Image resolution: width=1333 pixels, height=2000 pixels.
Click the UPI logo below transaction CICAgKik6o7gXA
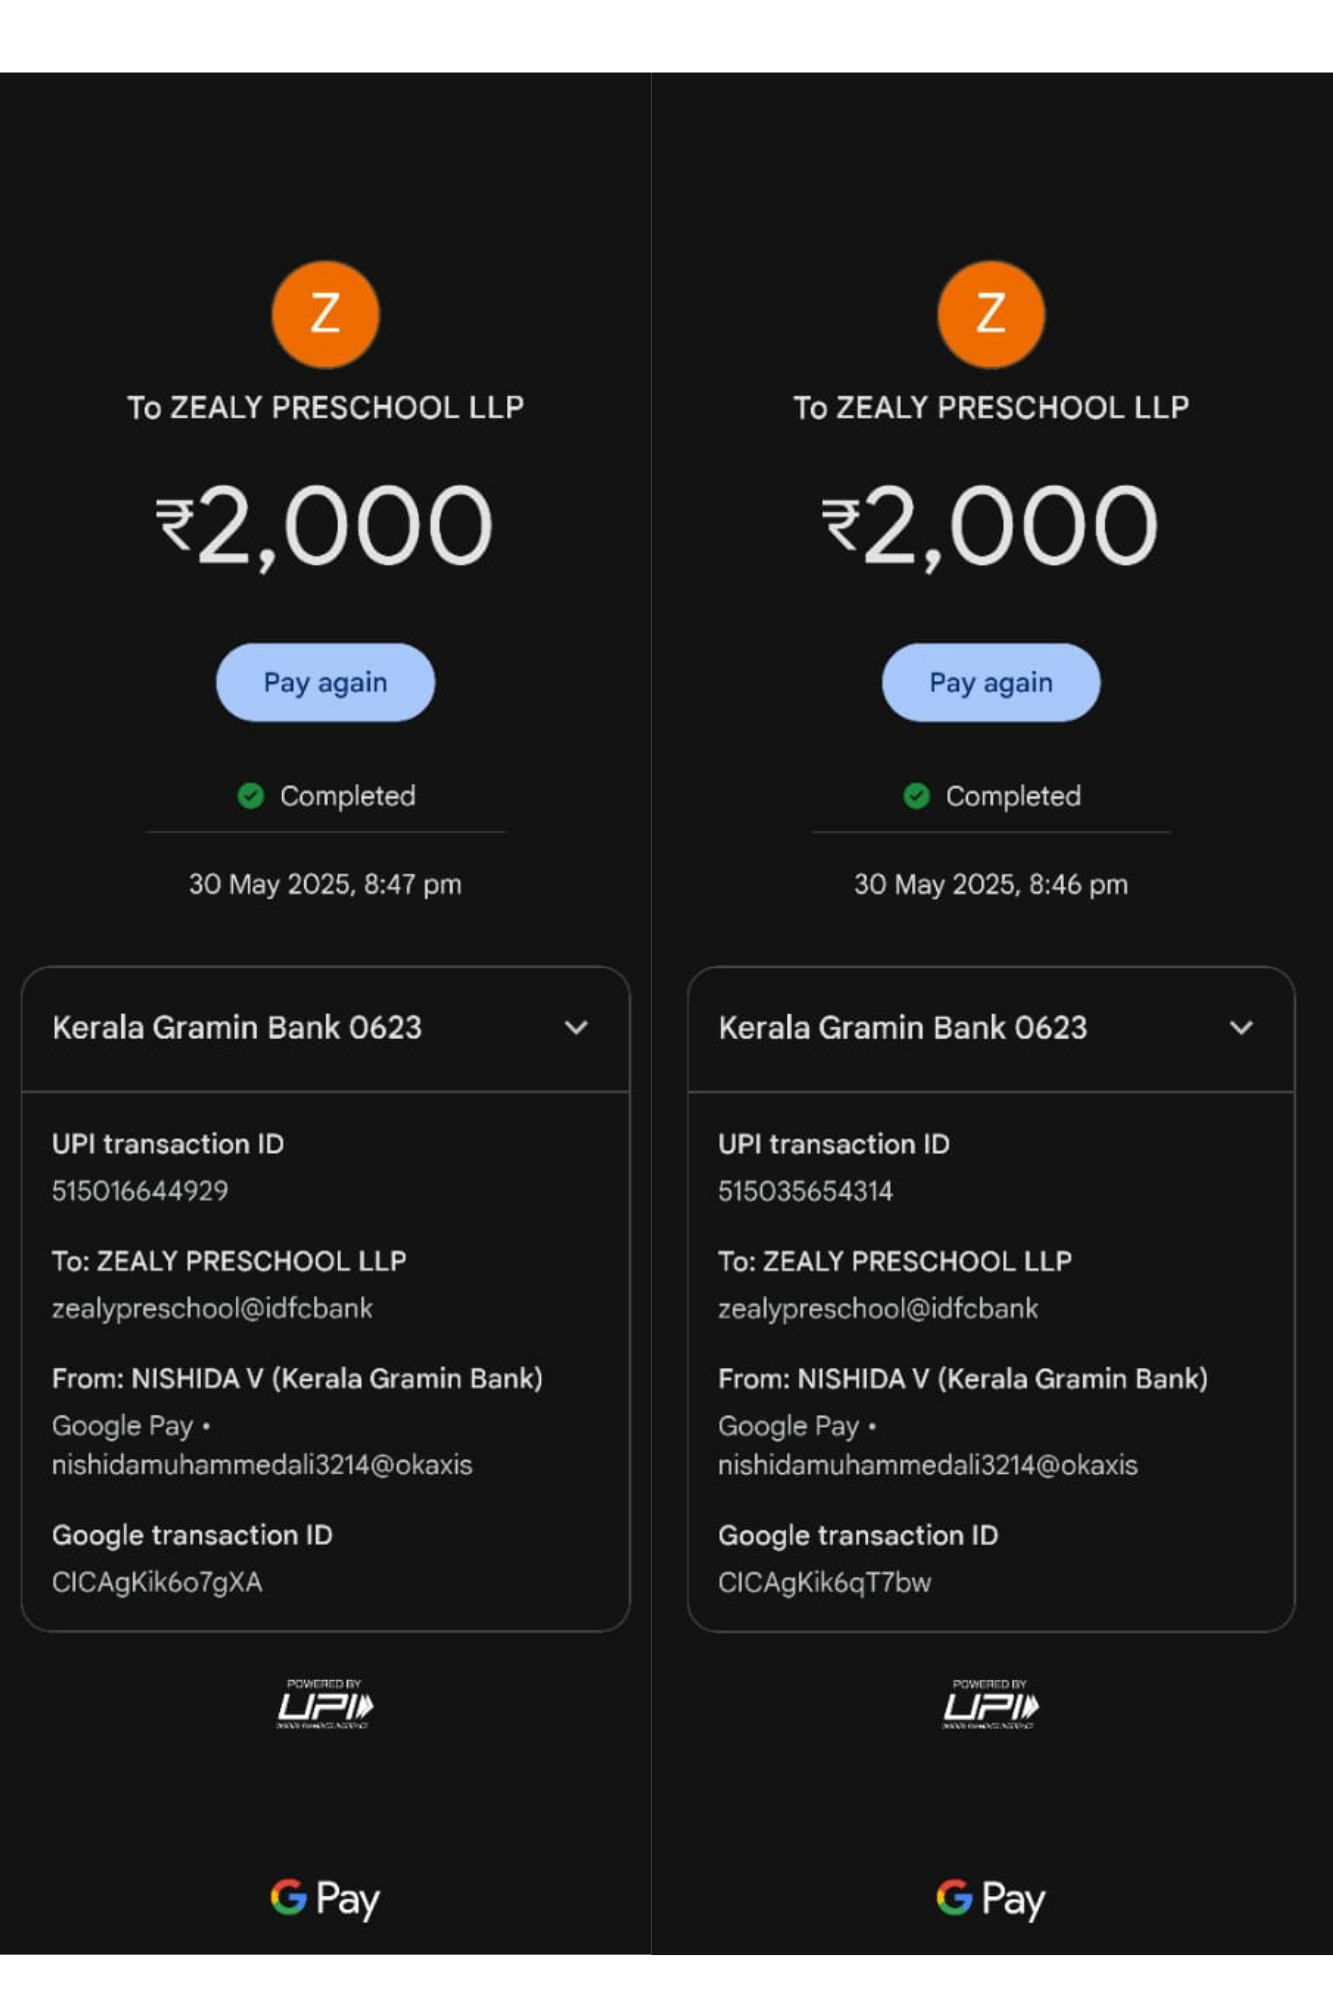pos(324,1704)
